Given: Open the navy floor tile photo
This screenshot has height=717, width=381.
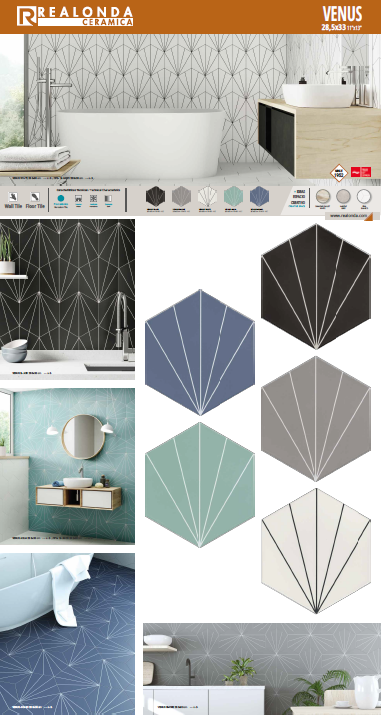Looking at the screenshot, I should 67,634.
